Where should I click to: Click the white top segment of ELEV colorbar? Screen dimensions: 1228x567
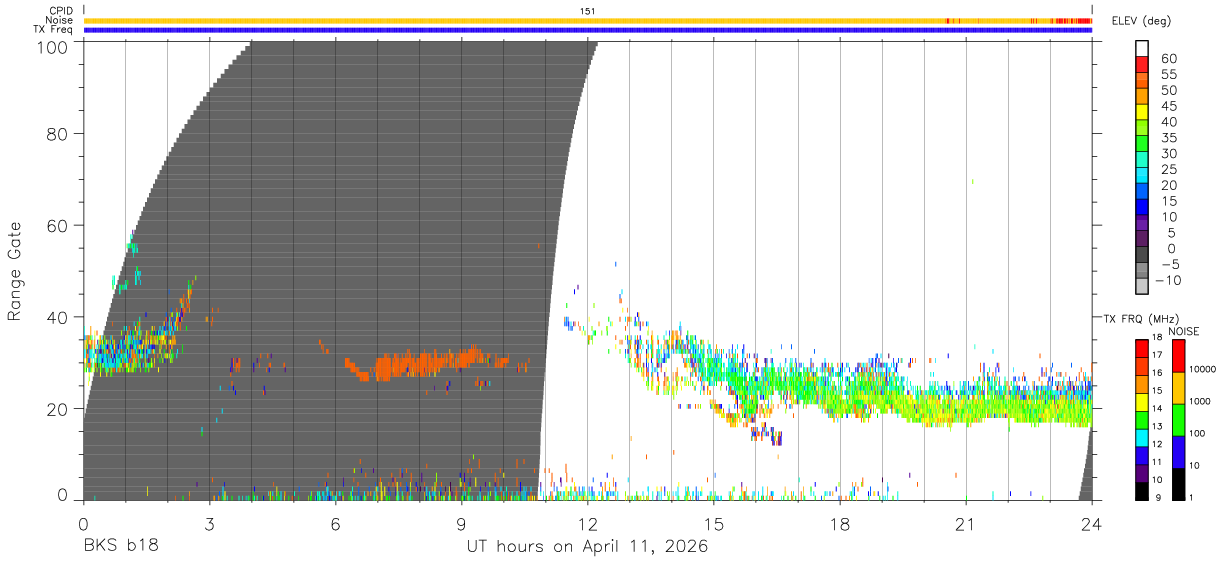coord(1143,49)
